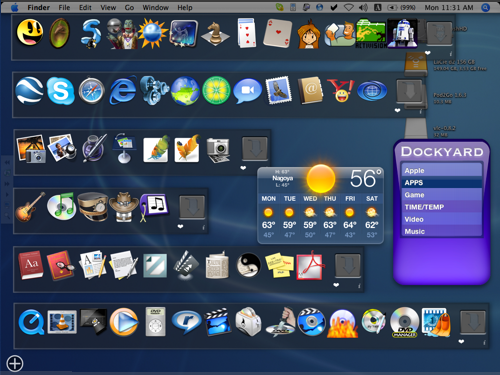Click the 56° temperature reading
The height and width of the screenshot is (375, 500).
(365, 178)
